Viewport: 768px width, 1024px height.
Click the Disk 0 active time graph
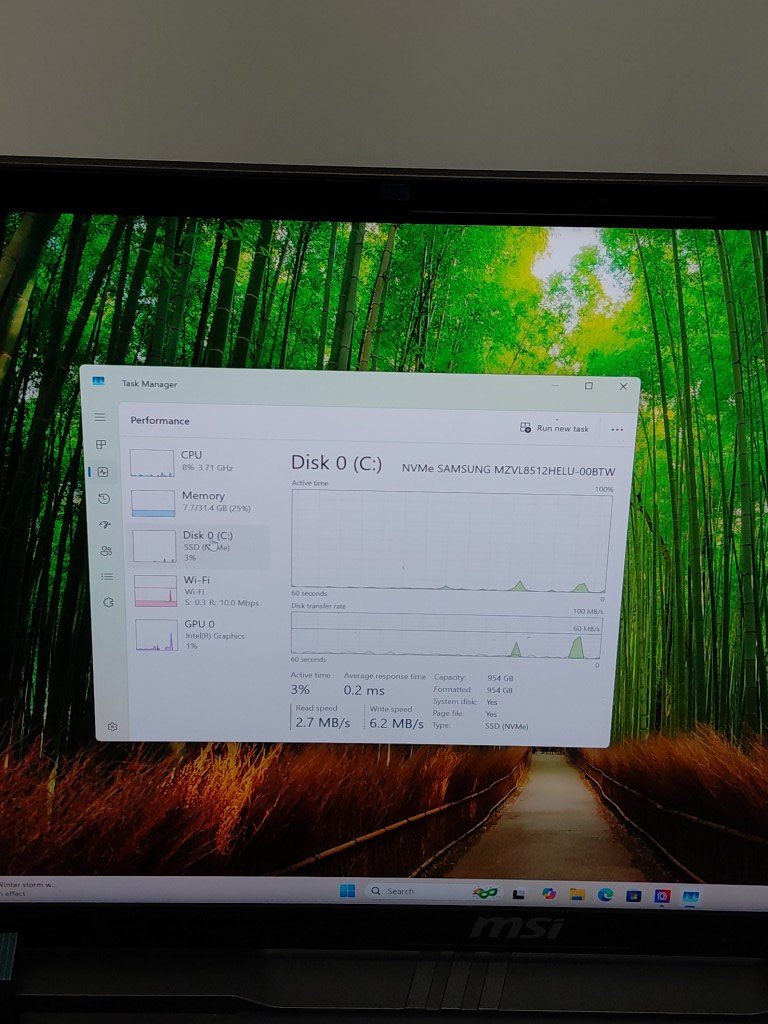pyautogui.click(x=451, y=540)
